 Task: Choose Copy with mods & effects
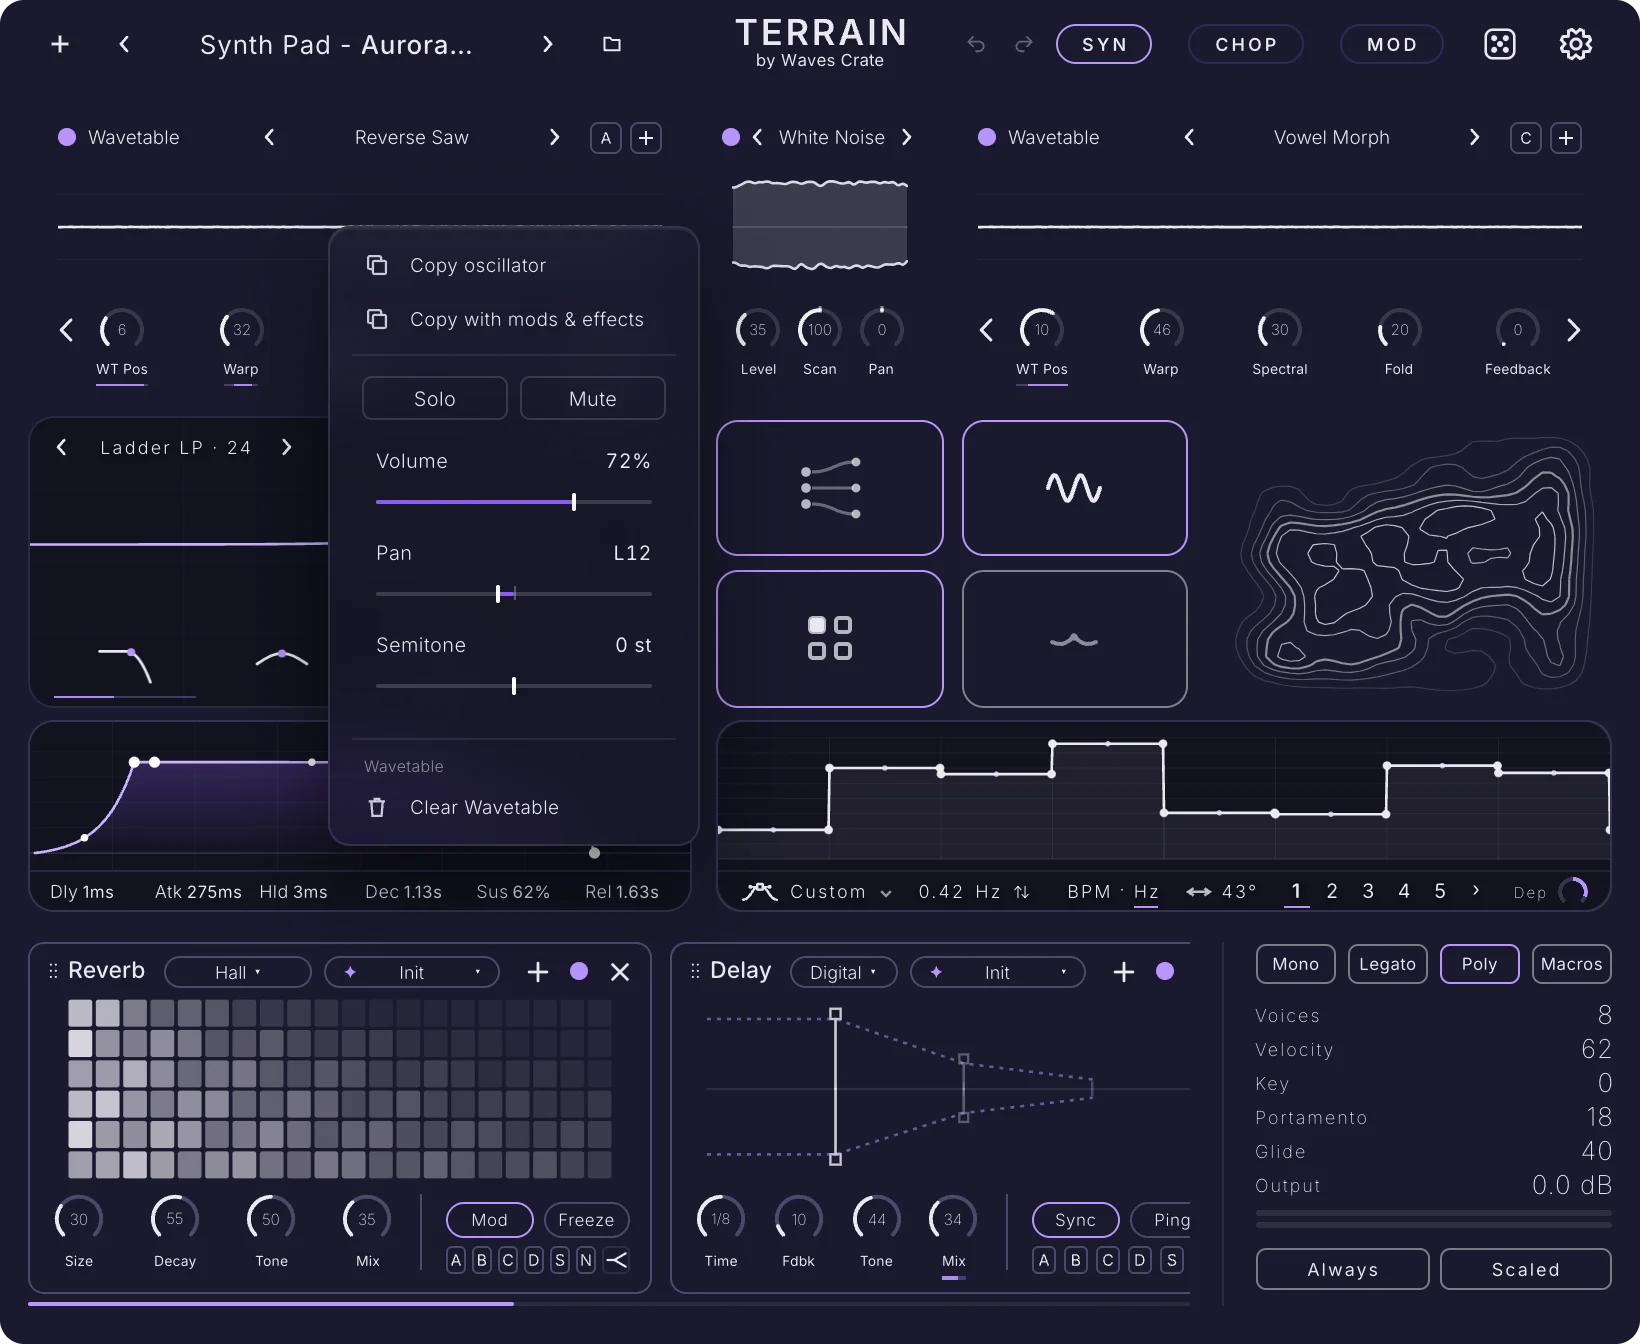(513, 319)
